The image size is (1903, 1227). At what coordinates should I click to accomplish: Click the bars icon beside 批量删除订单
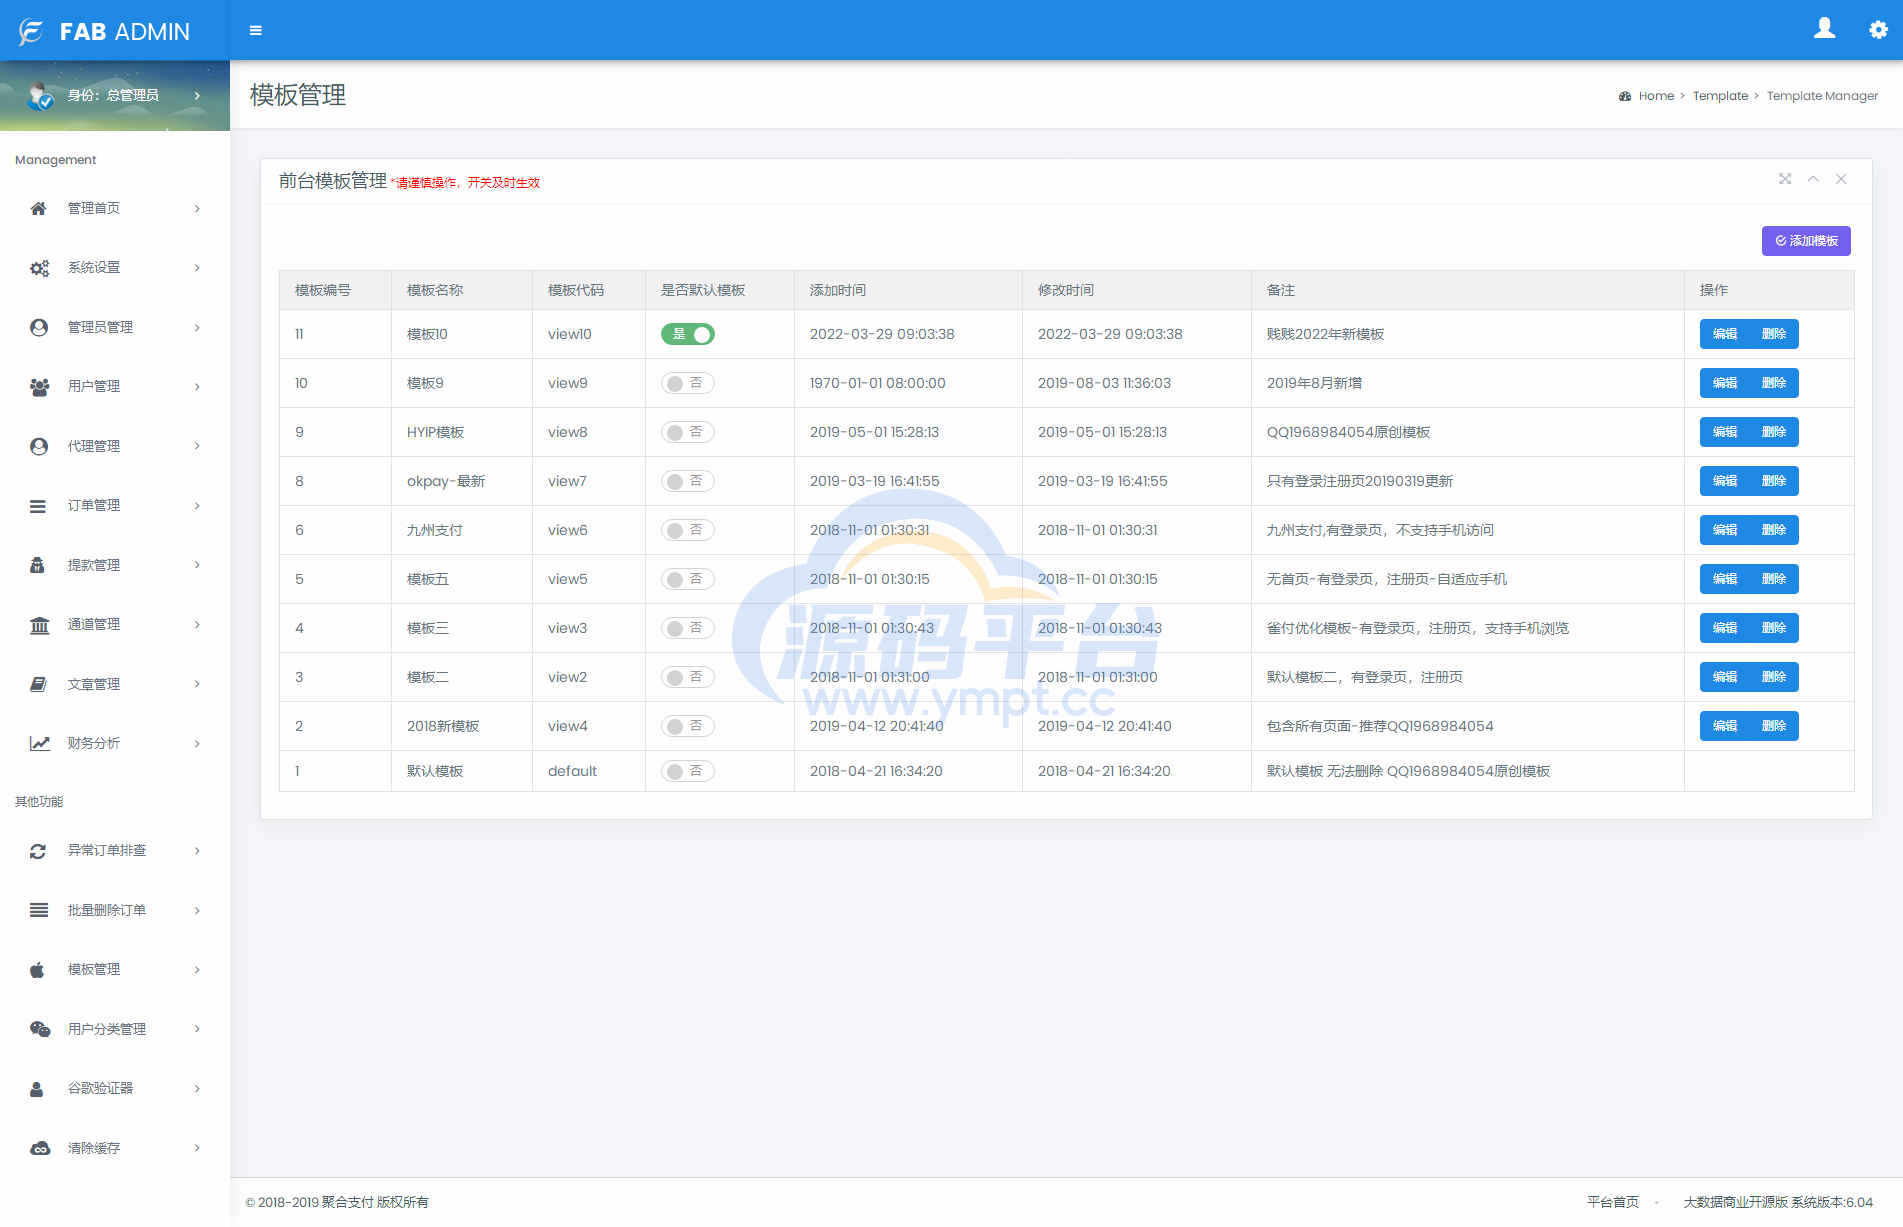pyautogui.click(x=38, y=910)
